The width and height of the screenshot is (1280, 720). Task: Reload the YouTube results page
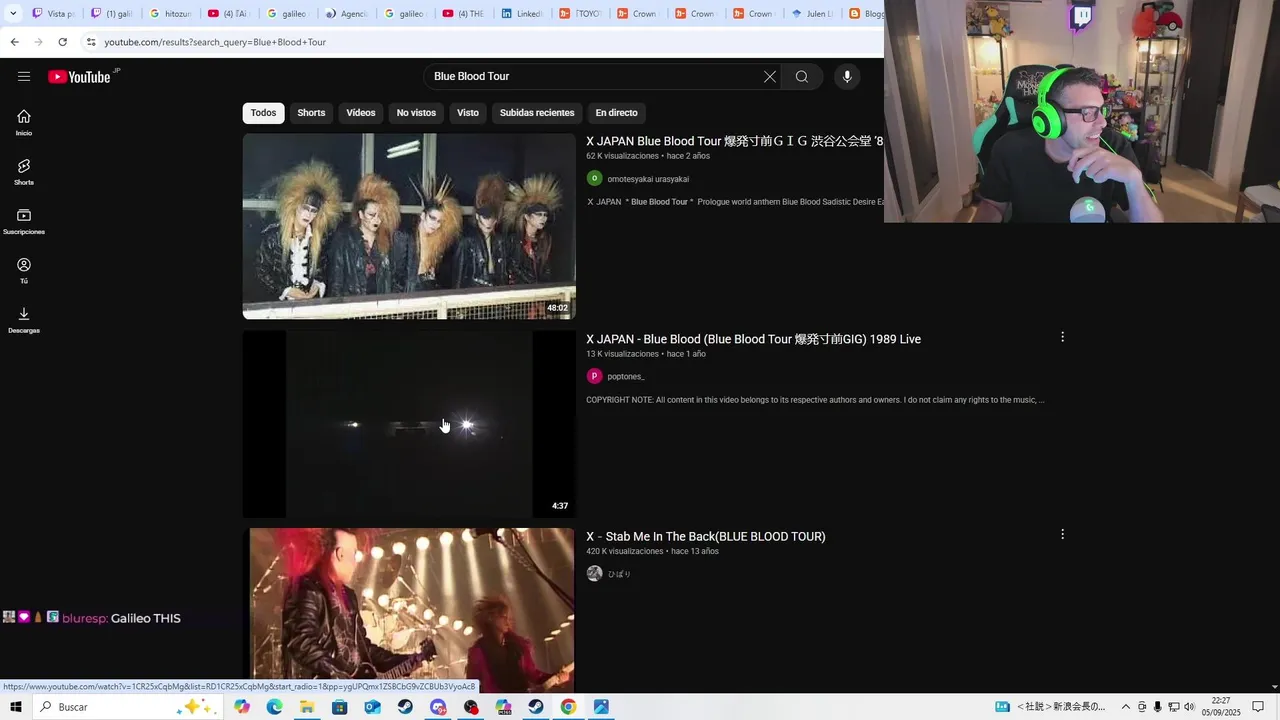pyautogui.click(x=62, y=42)
